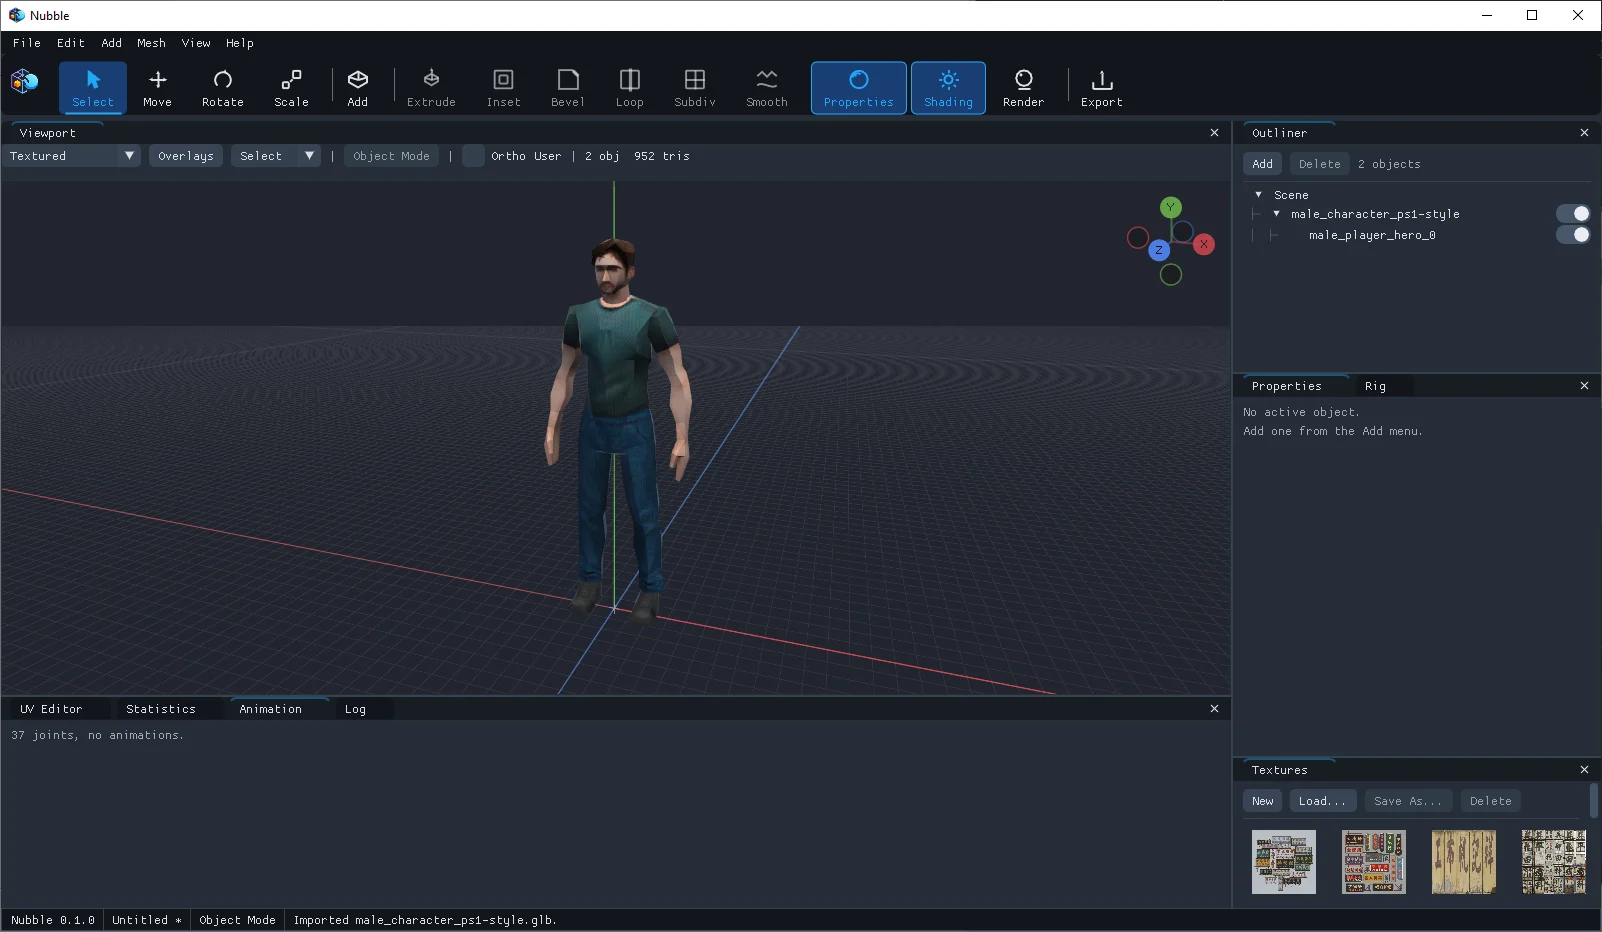Select male_player_hero_0 in the outliner

pos(1372,235)
